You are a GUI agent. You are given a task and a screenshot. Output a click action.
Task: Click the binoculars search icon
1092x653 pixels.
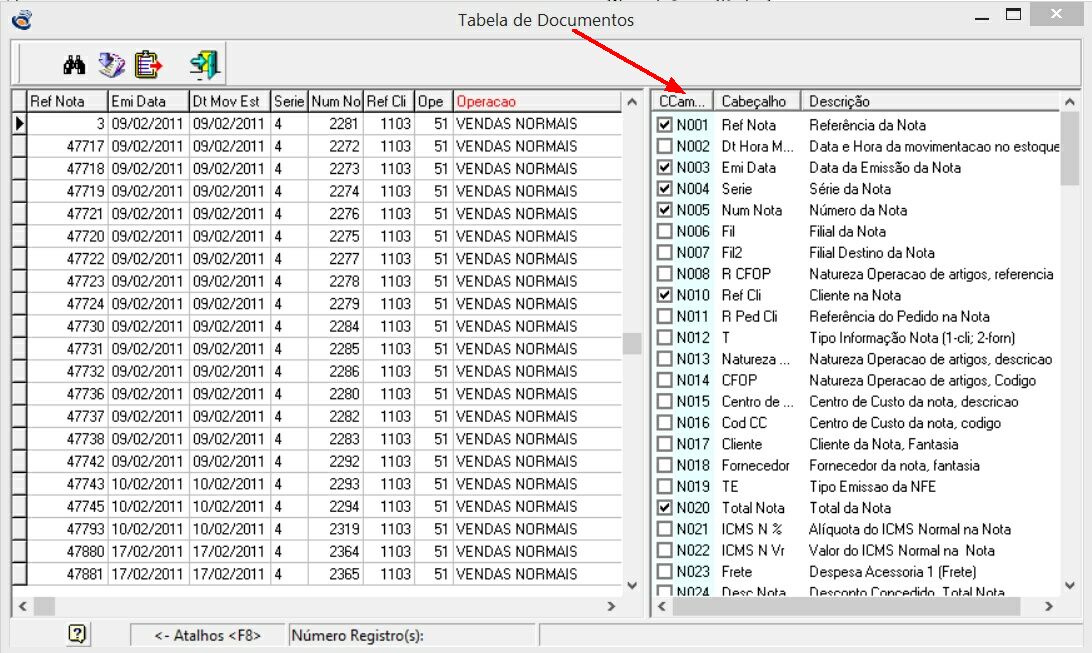point(75,65)
